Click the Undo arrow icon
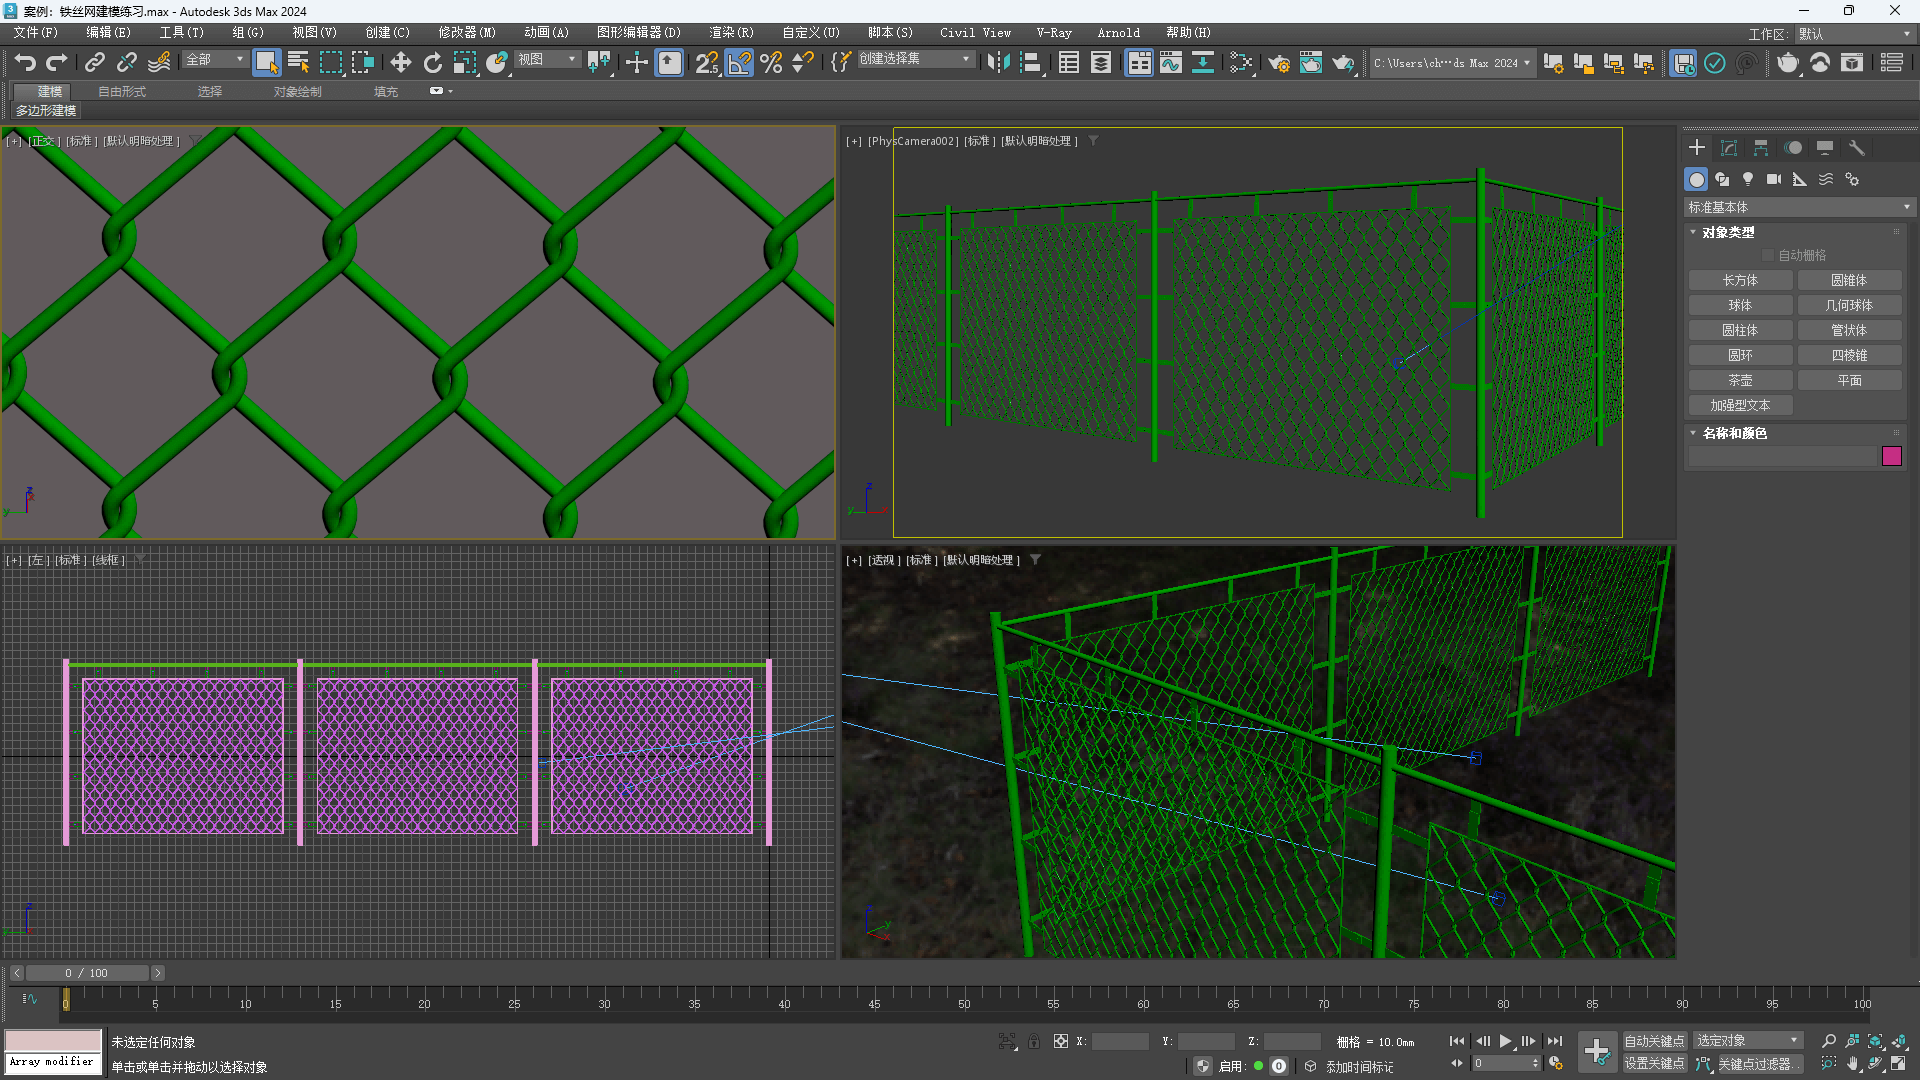The image size is (1920, 1080). pos(25,63)
